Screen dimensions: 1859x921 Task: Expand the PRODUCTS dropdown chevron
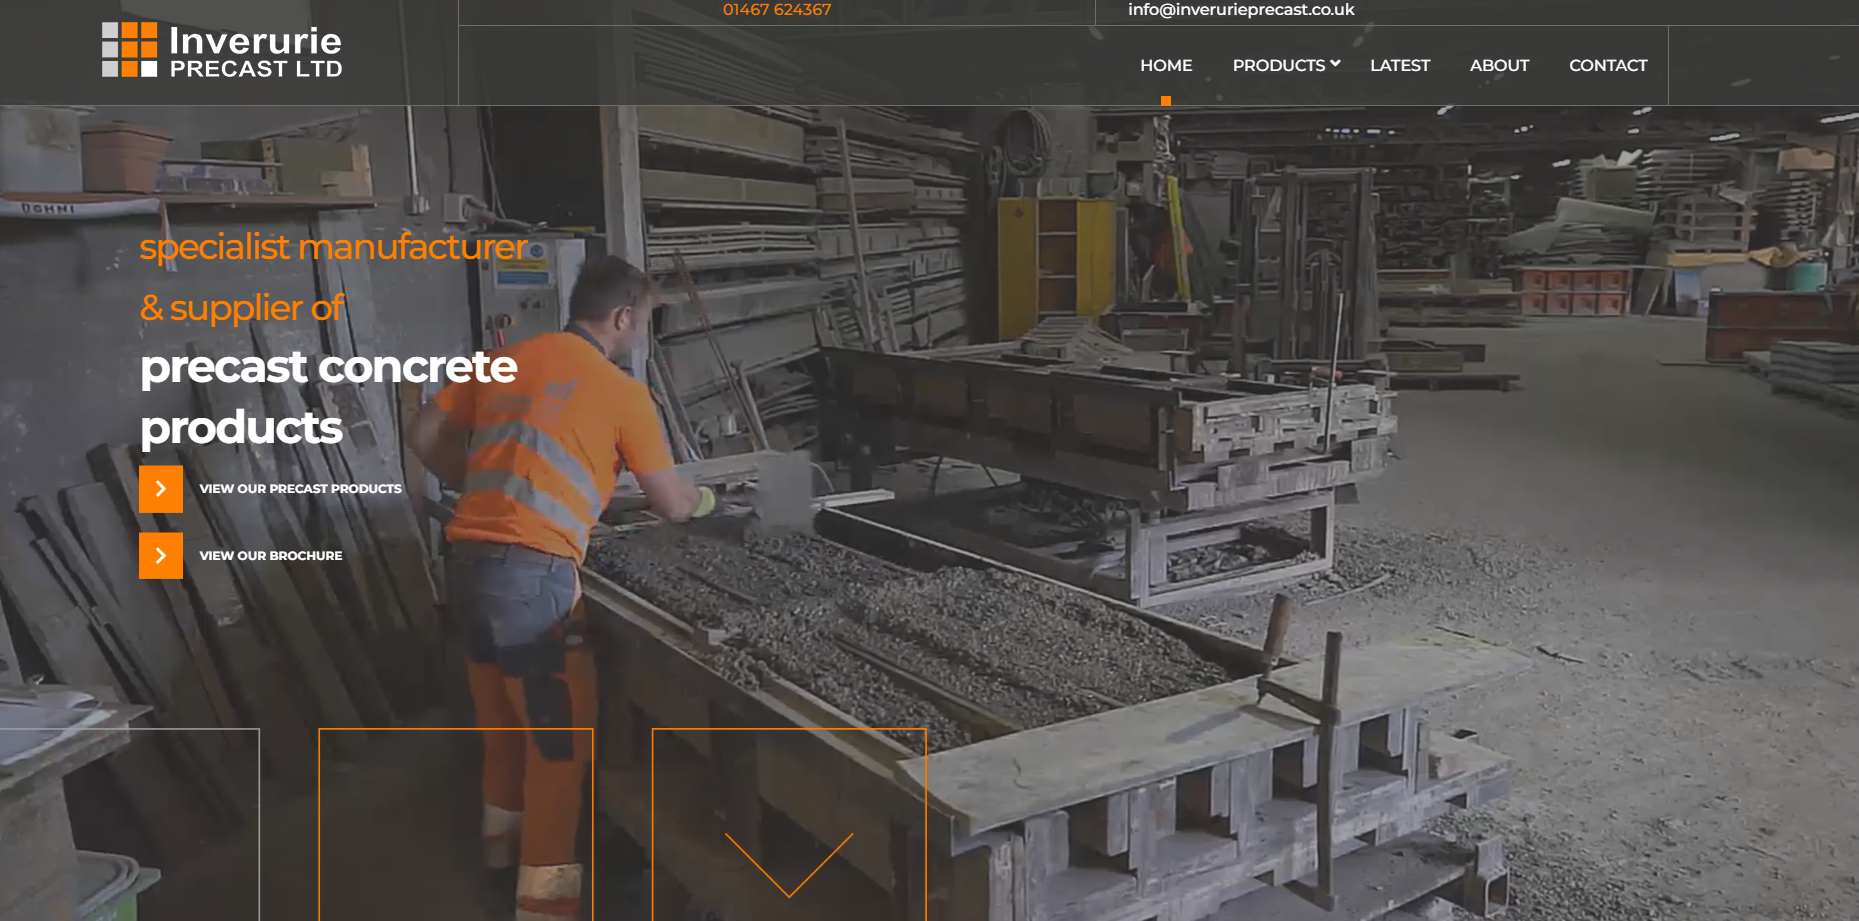[x=1335, y=64]
